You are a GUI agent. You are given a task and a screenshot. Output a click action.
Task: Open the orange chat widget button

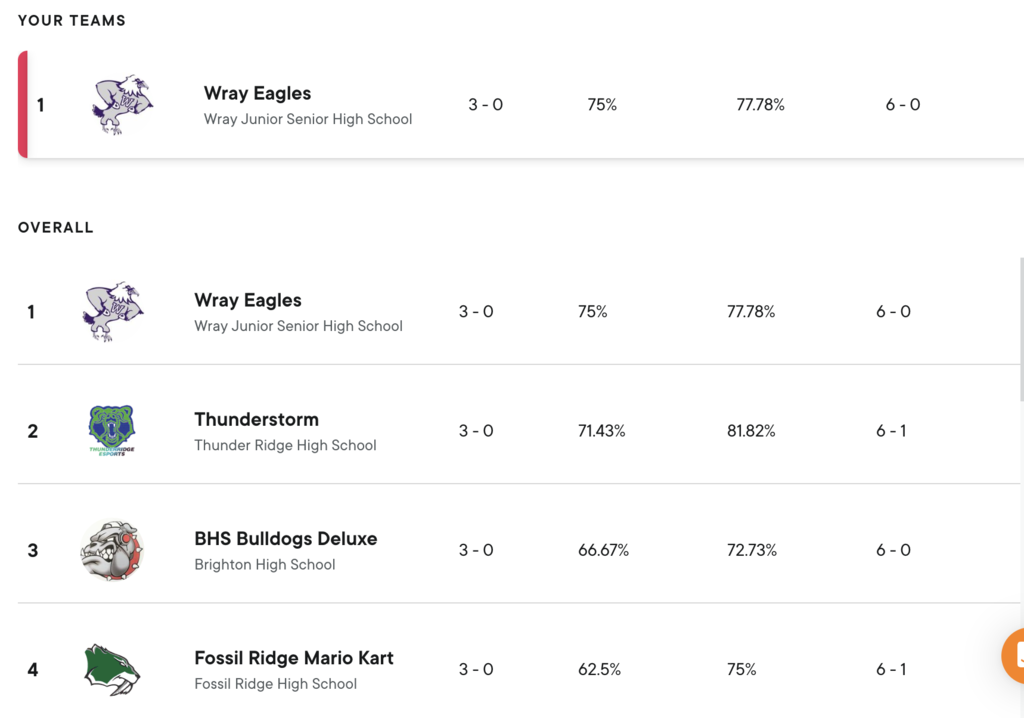pyautogui.click(x=1012, y=656)
